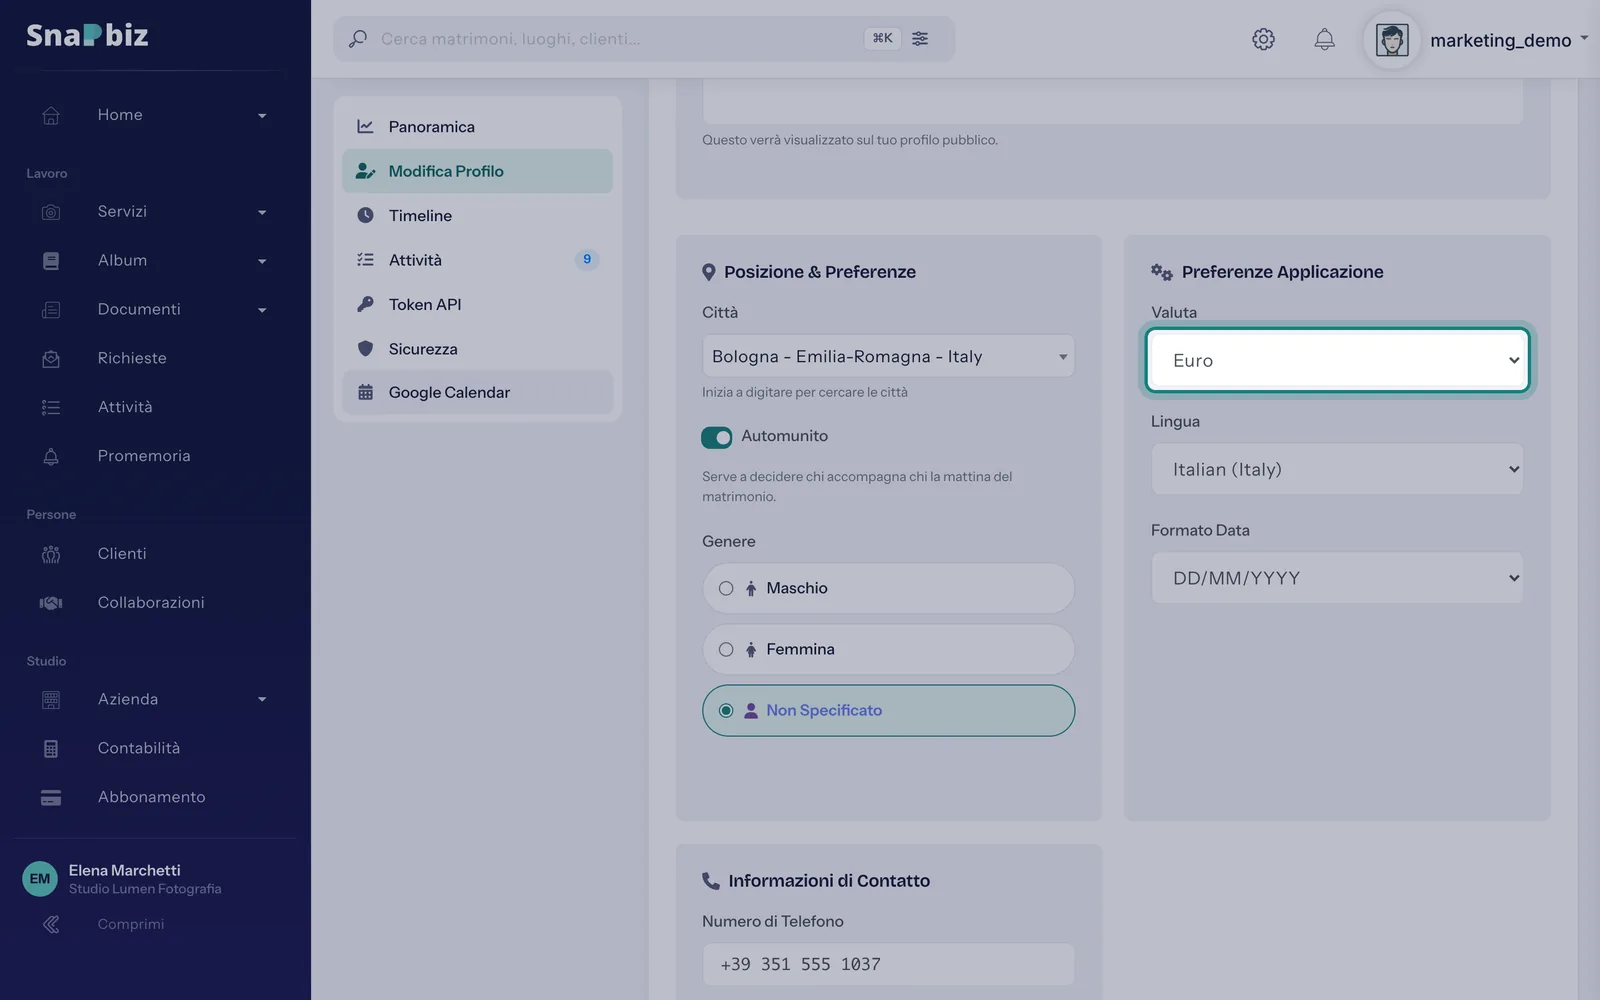The width and height of the screenshot is (1600, 1000).
Task: Select Maschio gender option
Action: point(888,588)
